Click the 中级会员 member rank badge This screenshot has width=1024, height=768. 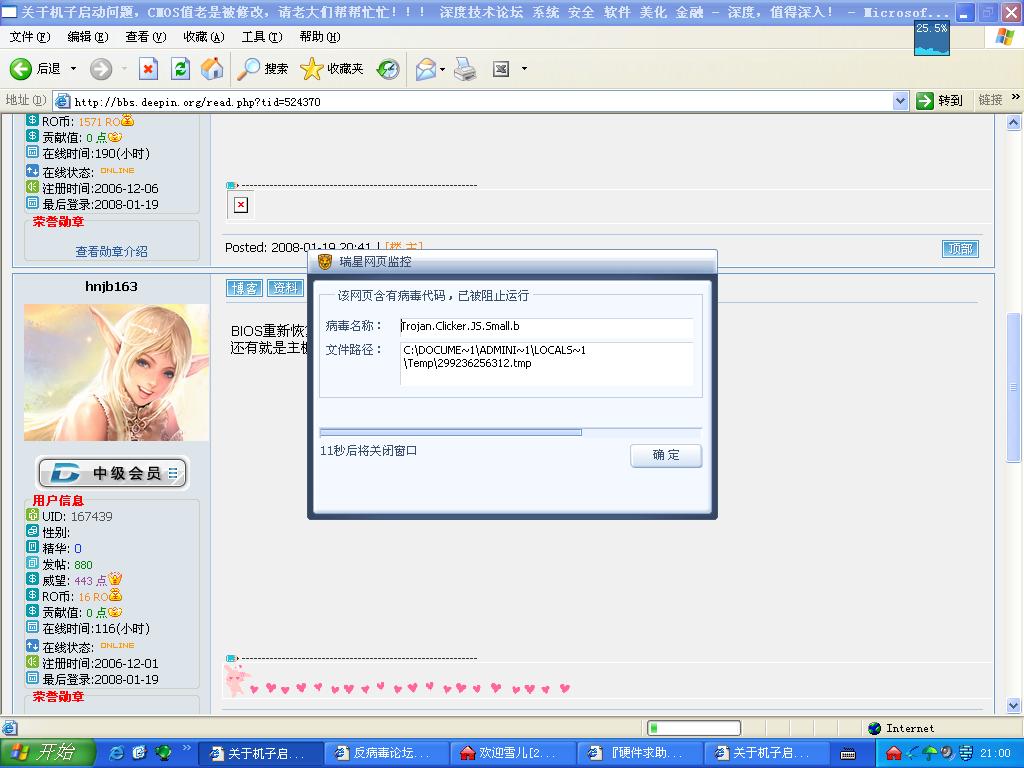[112, 473]
